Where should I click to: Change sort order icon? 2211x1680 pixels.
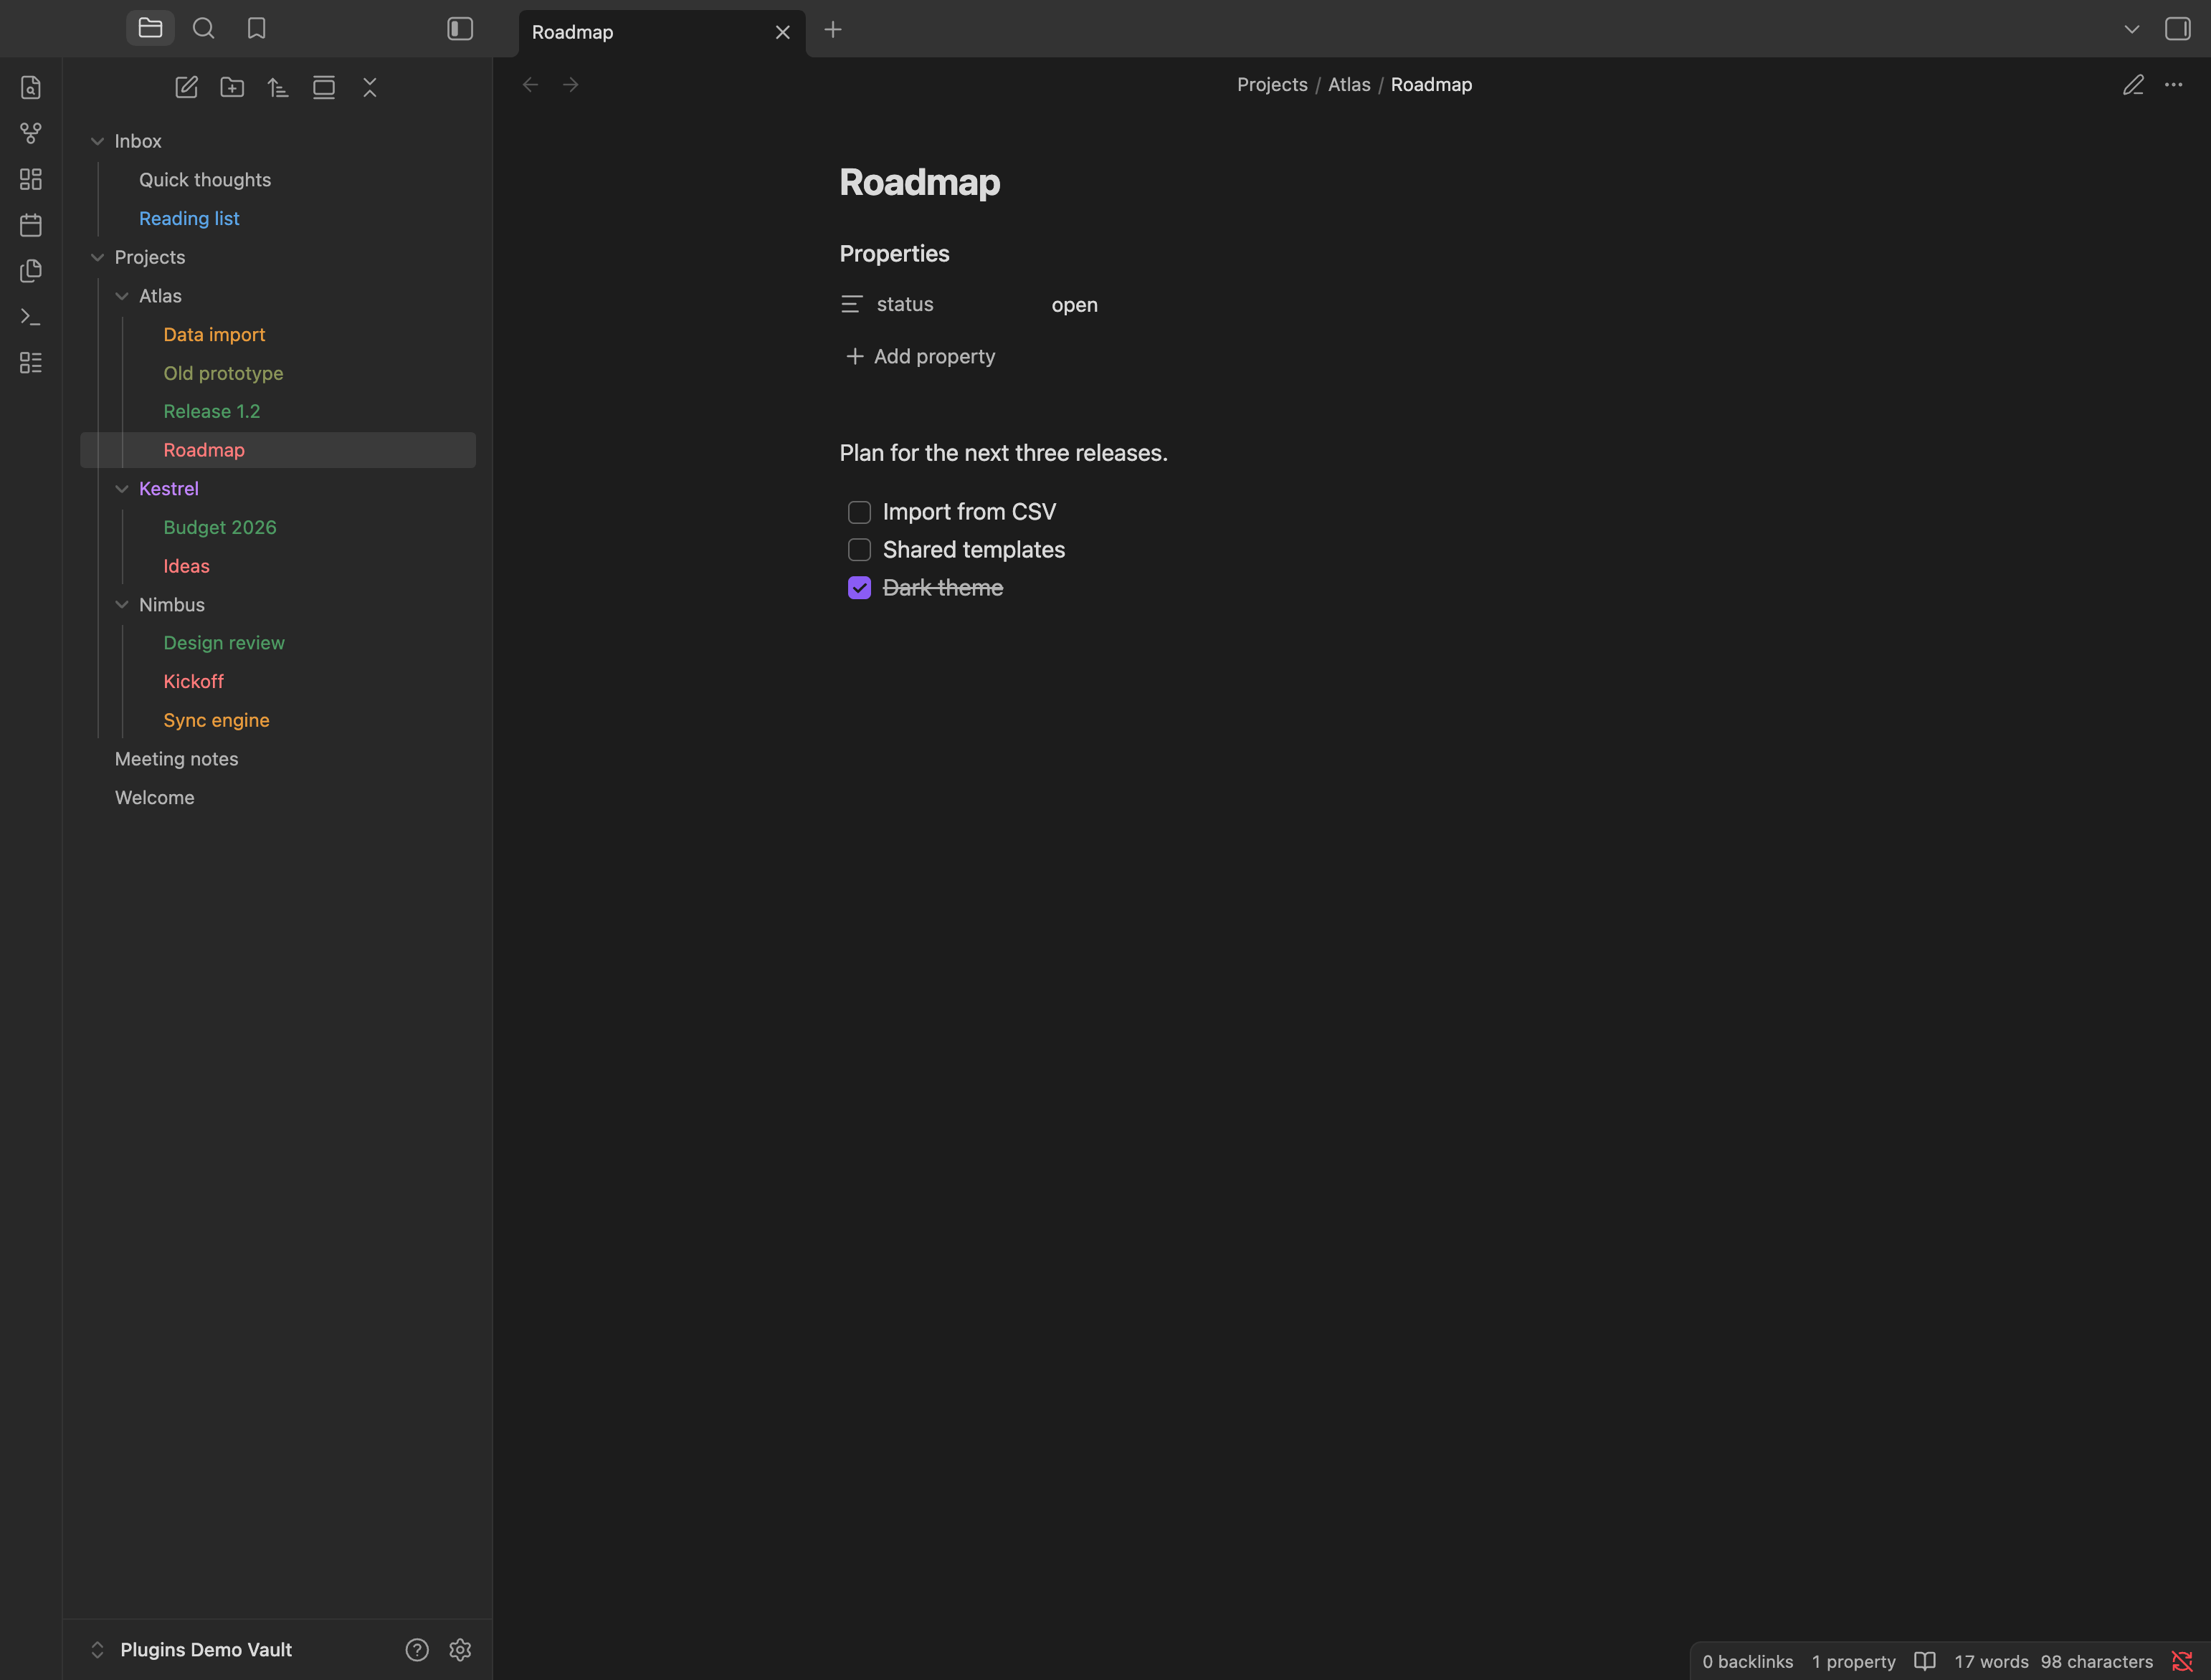[278, 87]
